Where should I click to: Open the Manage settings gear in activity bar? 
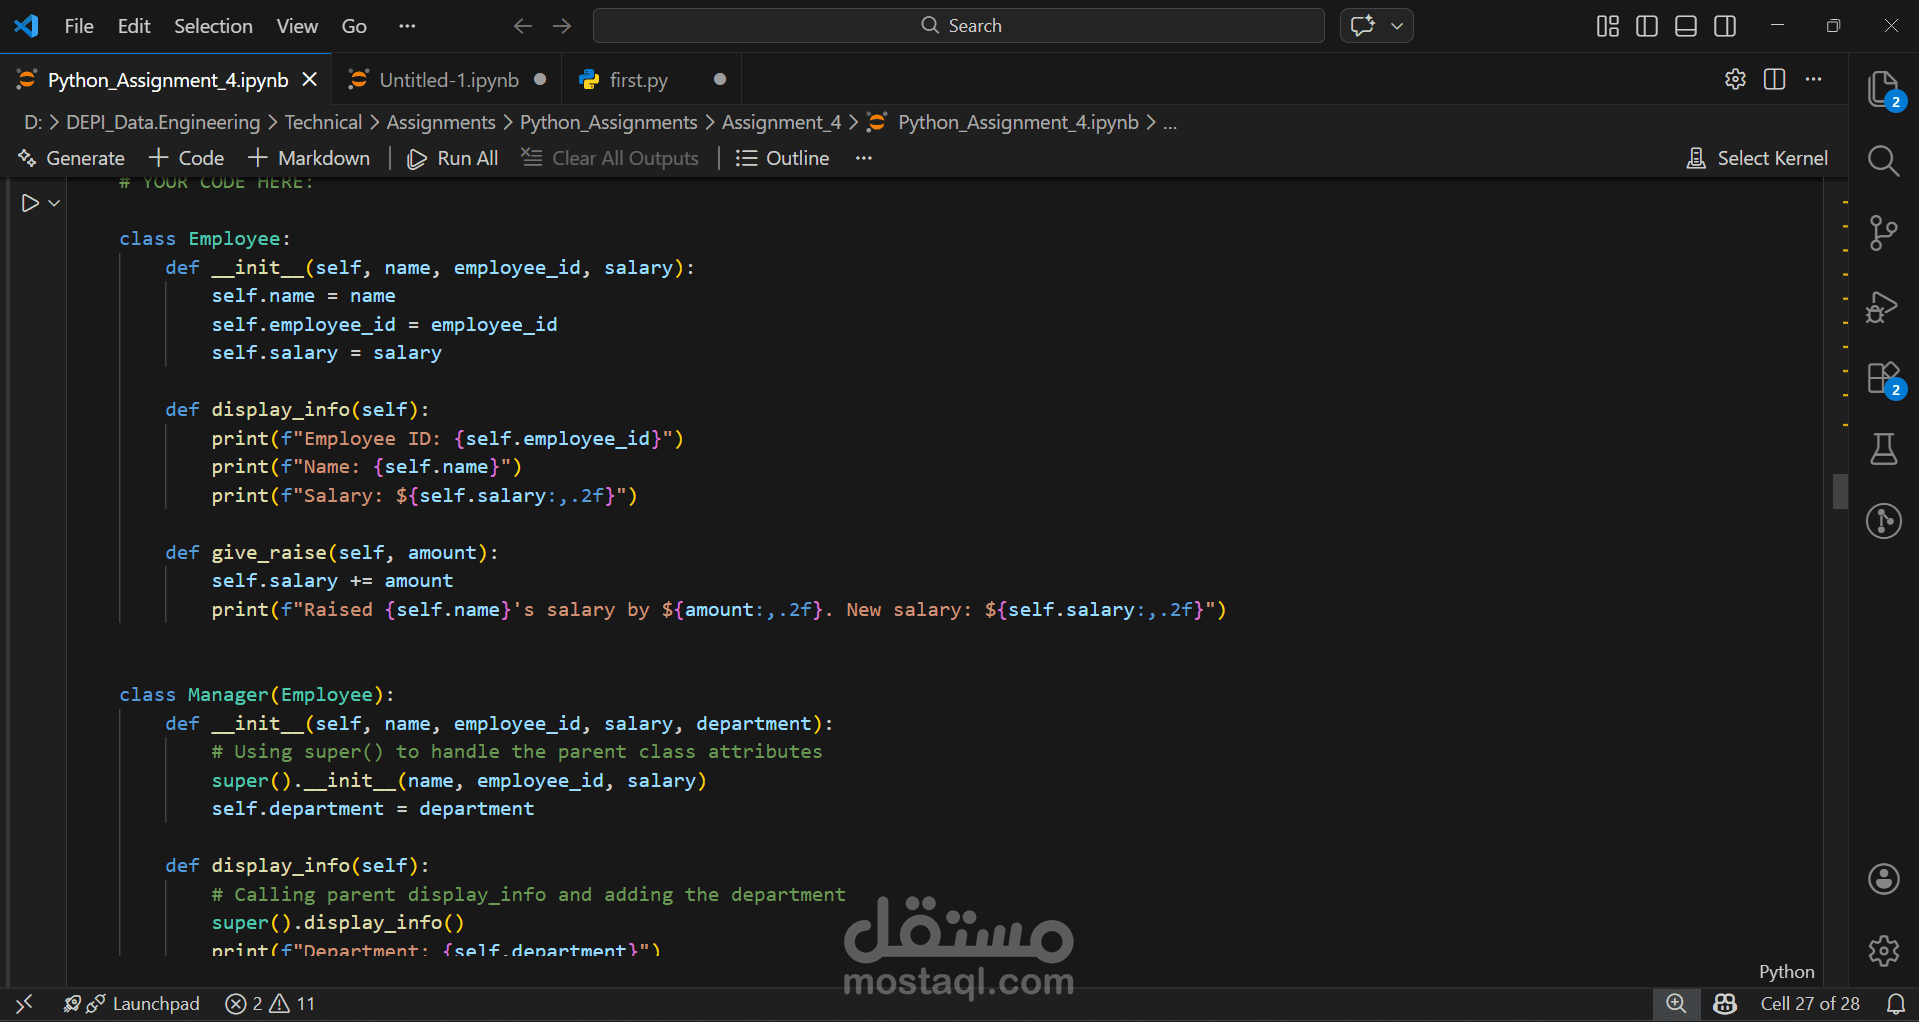tap(1884, 951)
